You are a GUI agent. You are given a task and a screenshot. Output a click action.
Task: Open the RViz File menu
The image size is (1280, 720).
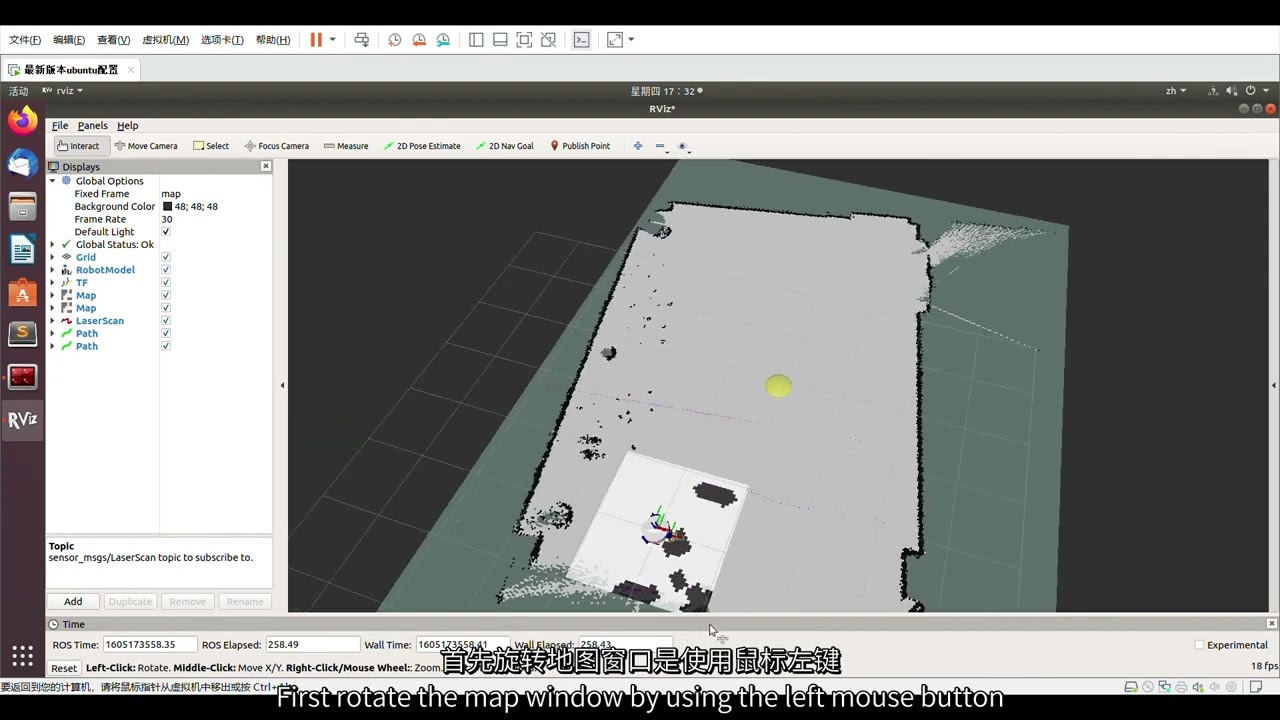click(x=60, y=126)
